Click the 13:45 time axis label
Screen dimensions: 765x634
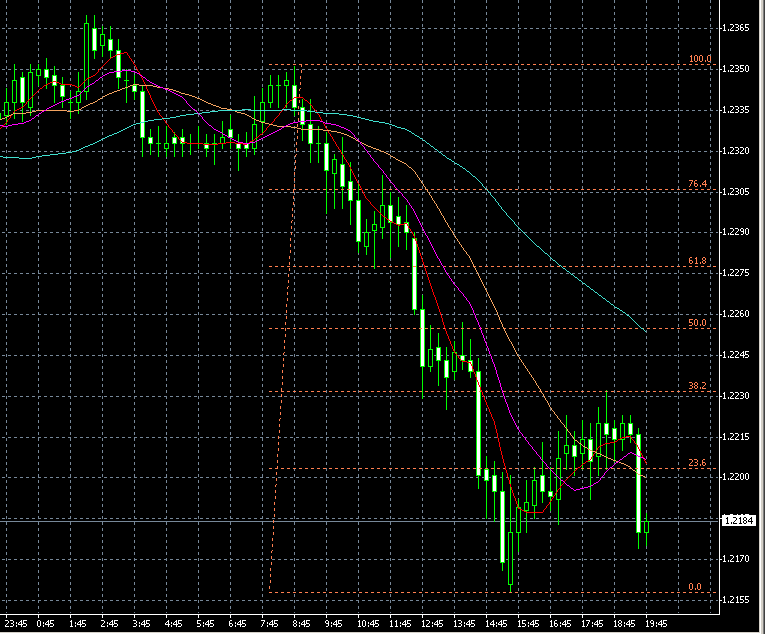point(464,624)
